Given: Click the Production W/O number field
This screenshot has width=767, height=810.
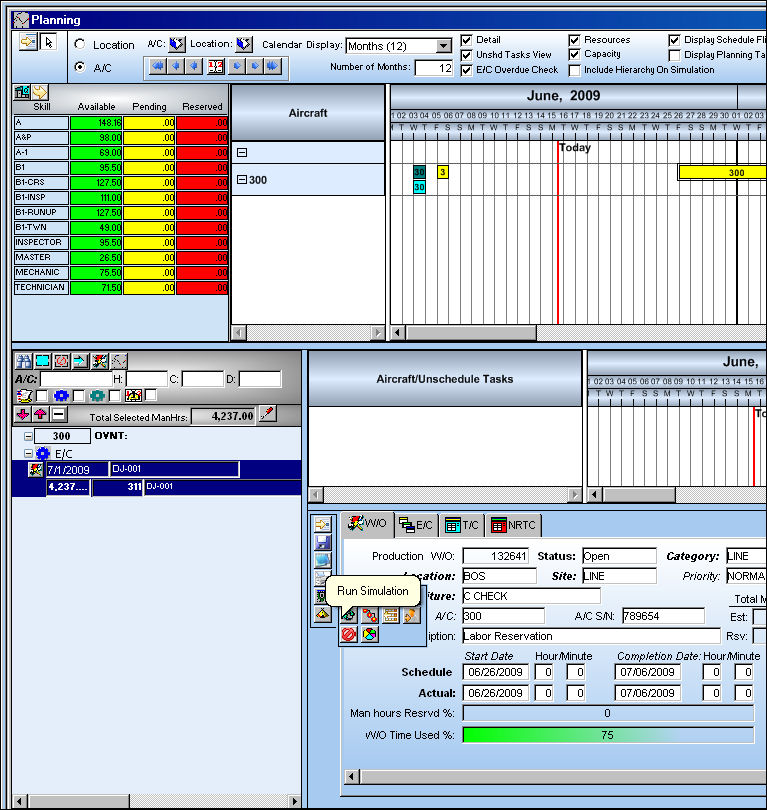Looking at the screenshot, I should (495, 556).
